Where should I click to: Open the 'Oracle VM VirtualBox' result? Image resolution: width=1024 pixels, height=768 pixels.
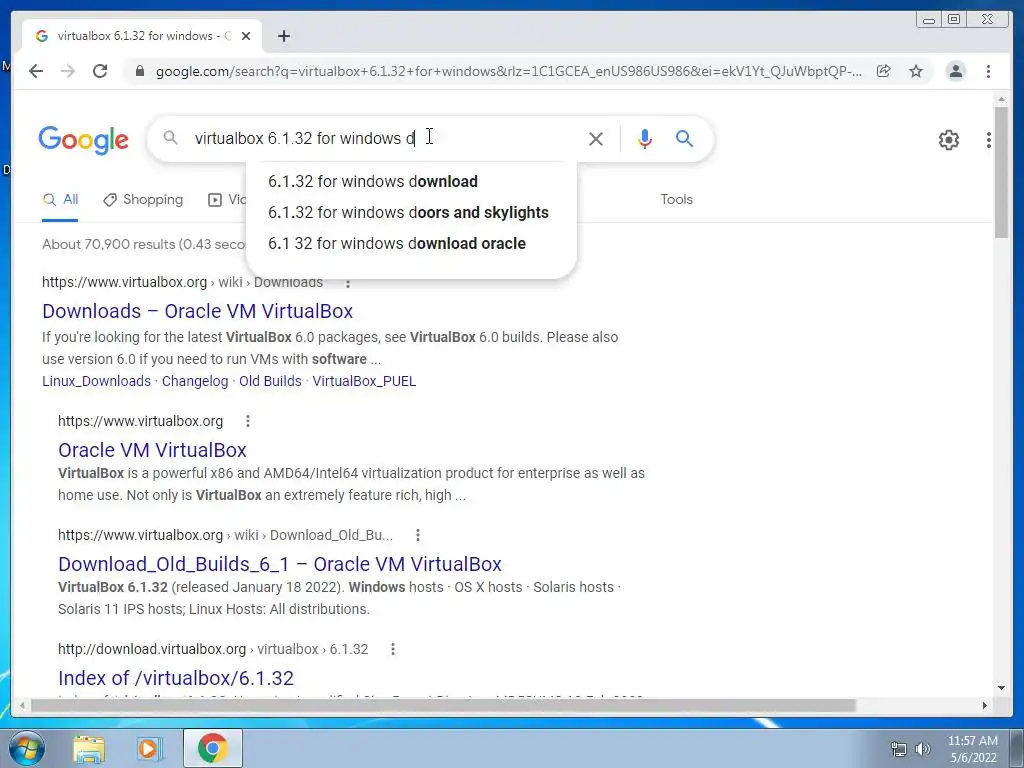(x=152, y=450)
